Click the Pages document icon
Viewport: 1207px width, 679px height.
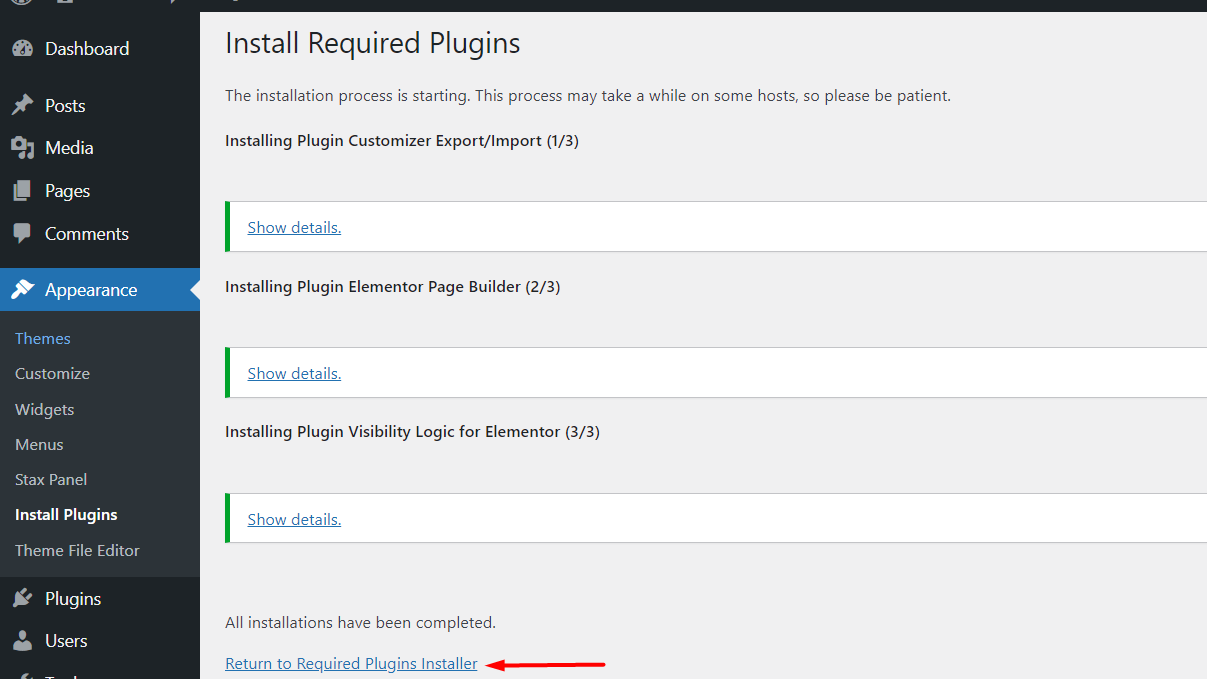tap(22, 190)
